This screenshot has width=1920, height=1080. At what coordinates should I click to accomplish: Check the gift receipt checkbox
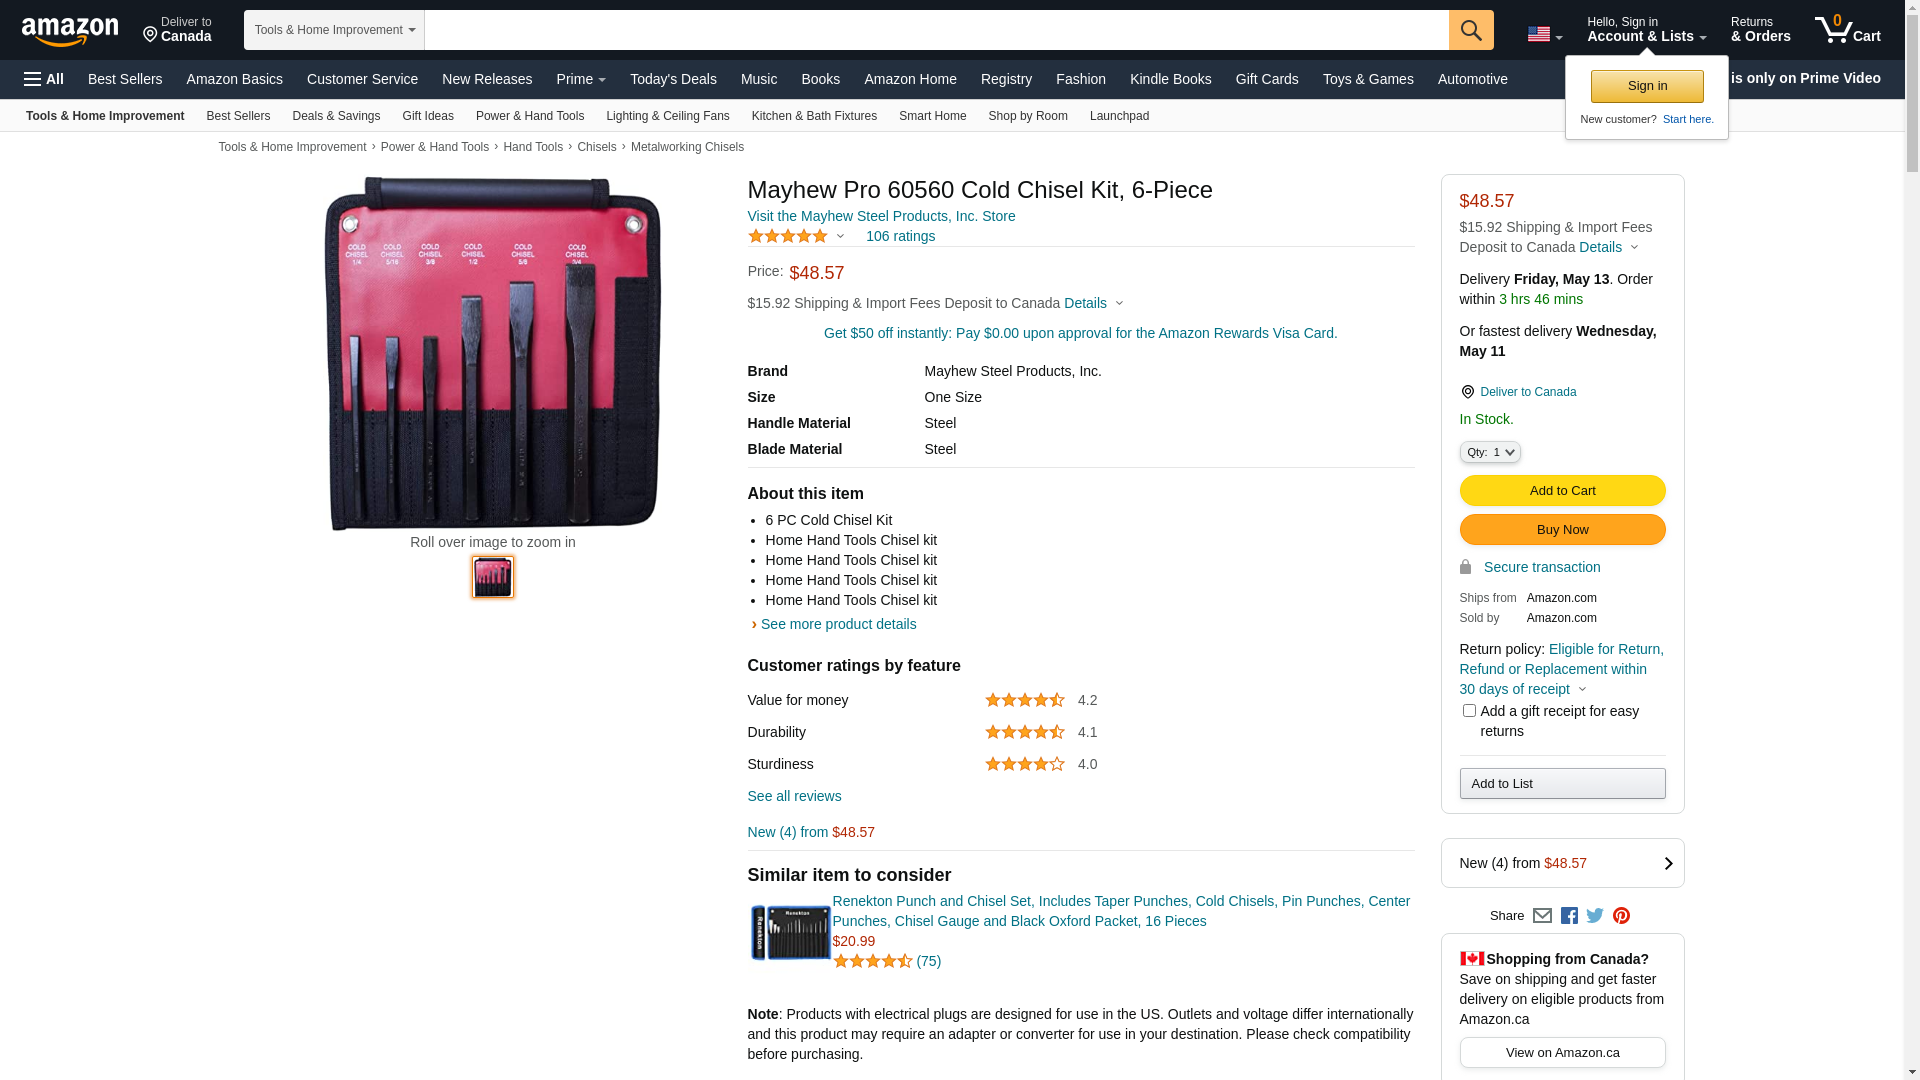click(x=1469, y=711)
